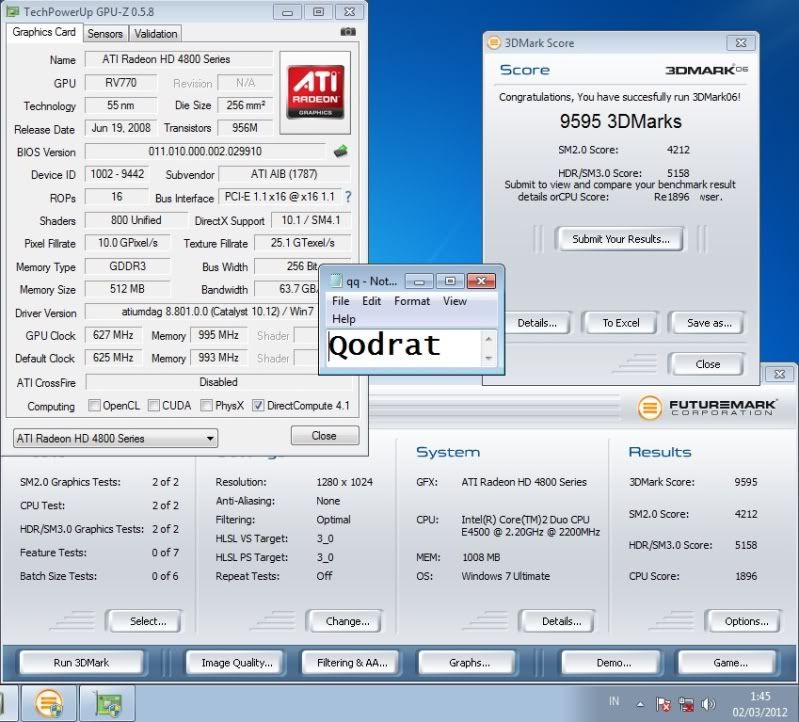Open Notepad Help menu
This screenshot has width=799, height=722.
[343, 318]
